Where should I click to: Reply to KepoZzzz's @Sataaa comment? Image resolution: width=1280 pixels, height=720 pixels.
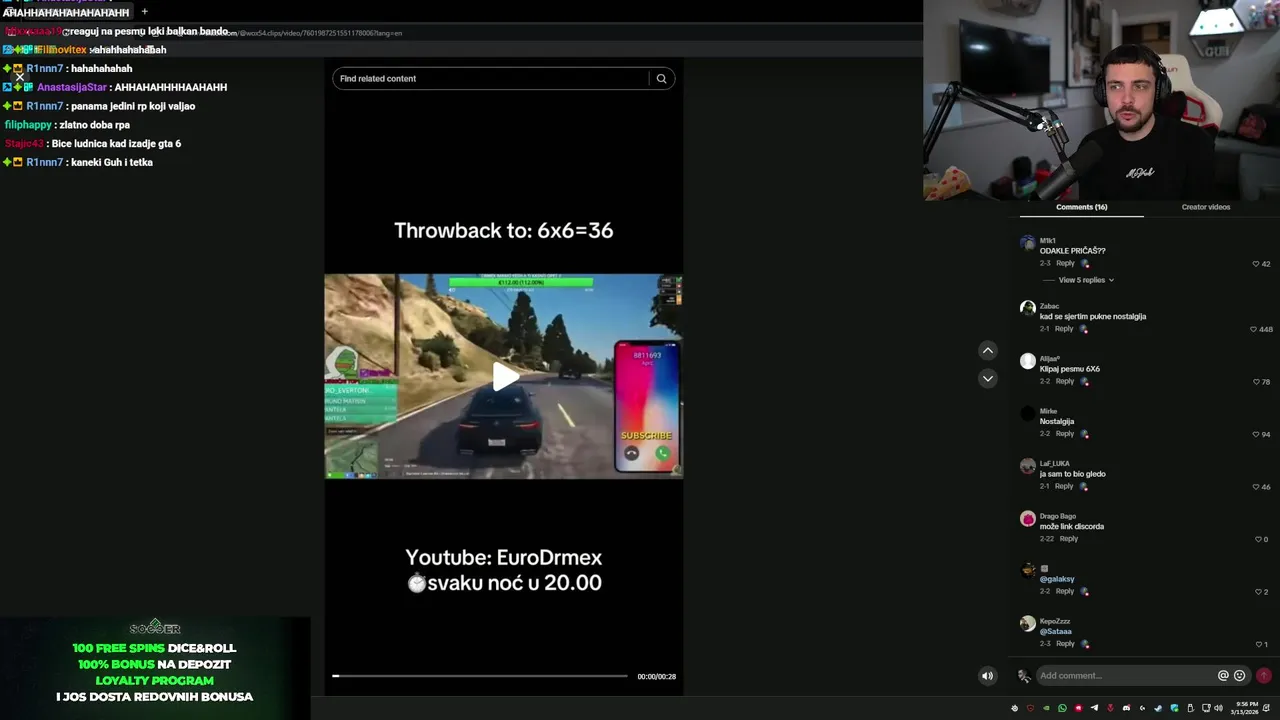[1065, 644]
